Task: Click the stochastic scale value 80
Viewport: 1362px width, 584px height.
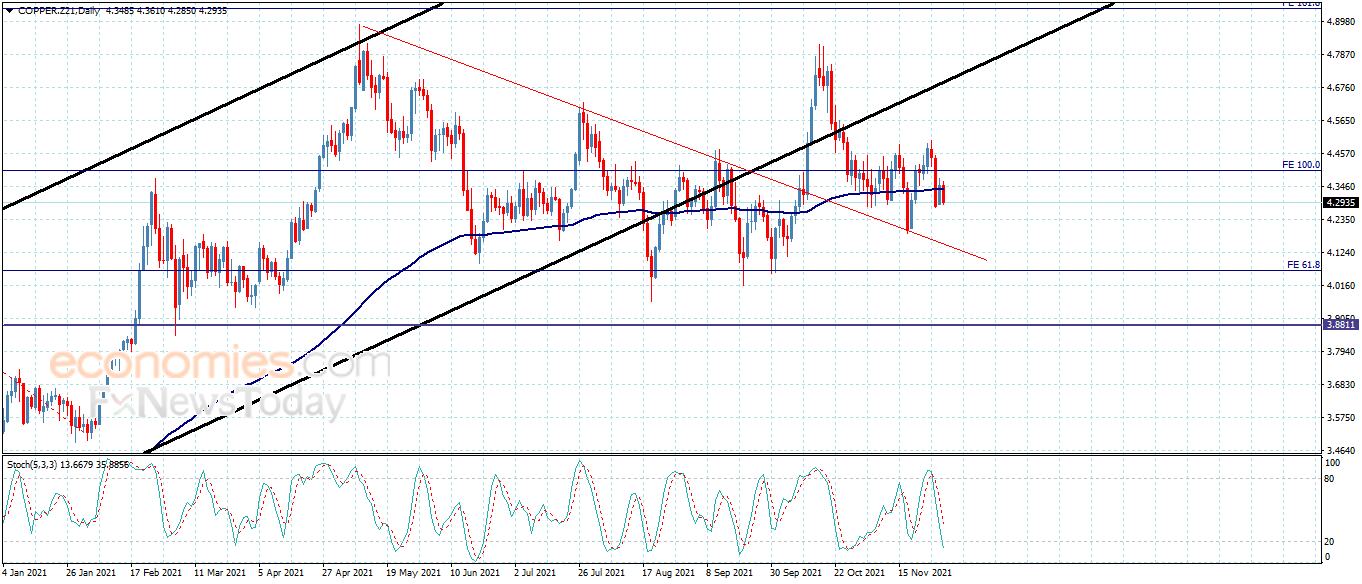Action: click(1330, 478)
